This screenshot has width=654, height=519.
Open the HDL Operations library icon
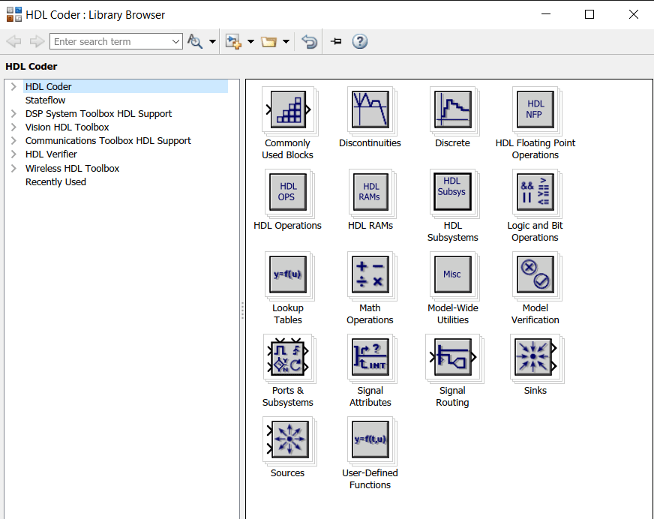tap(288, 192)
